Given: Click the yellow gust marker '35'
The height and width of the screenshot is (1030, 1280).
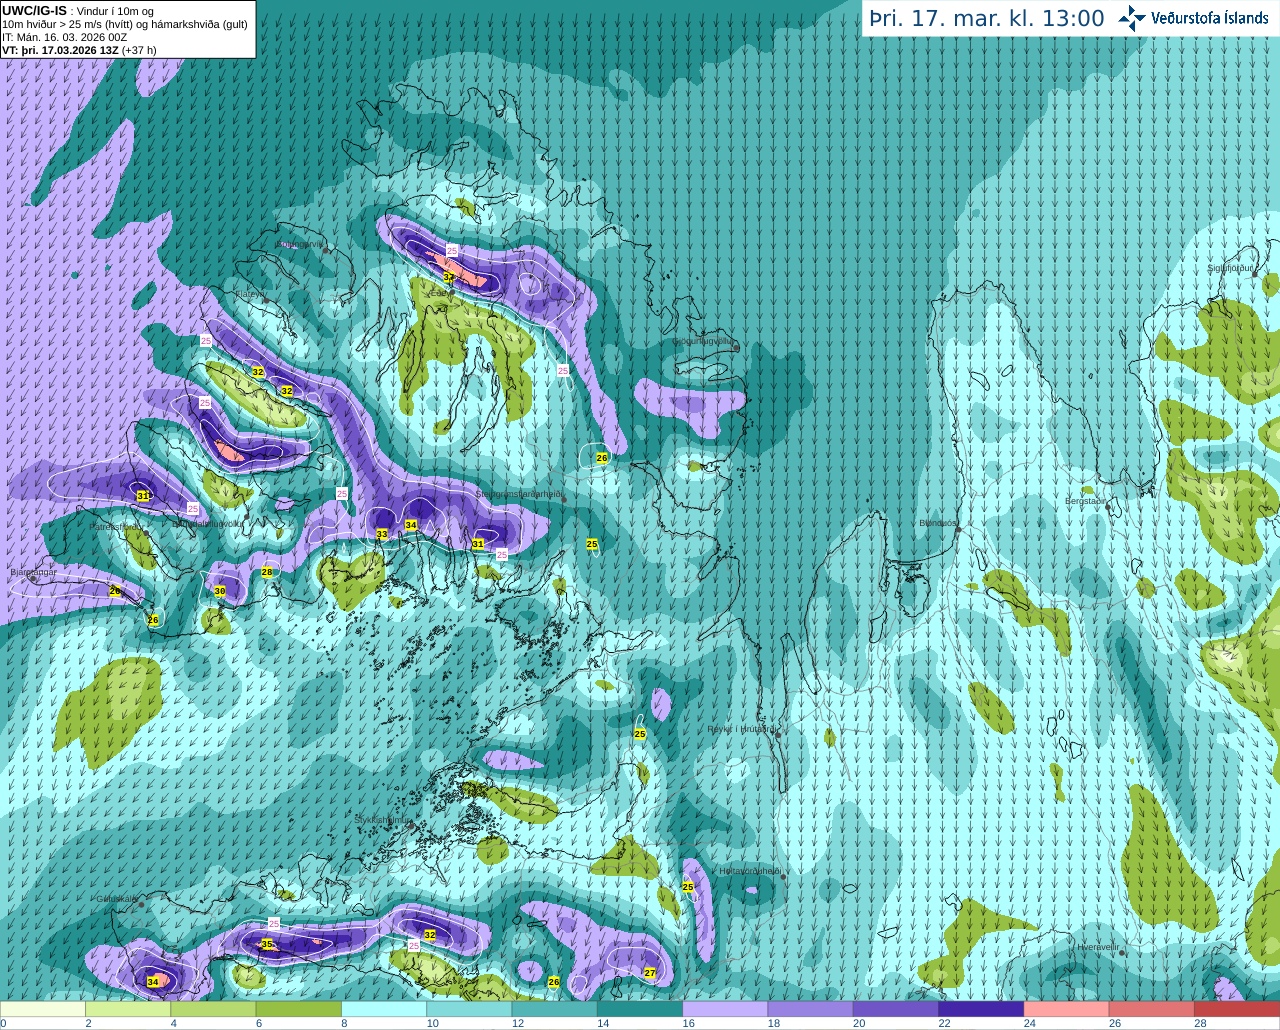Looking at the screenshot, I should pyautogui.click(x=267, y=944).
